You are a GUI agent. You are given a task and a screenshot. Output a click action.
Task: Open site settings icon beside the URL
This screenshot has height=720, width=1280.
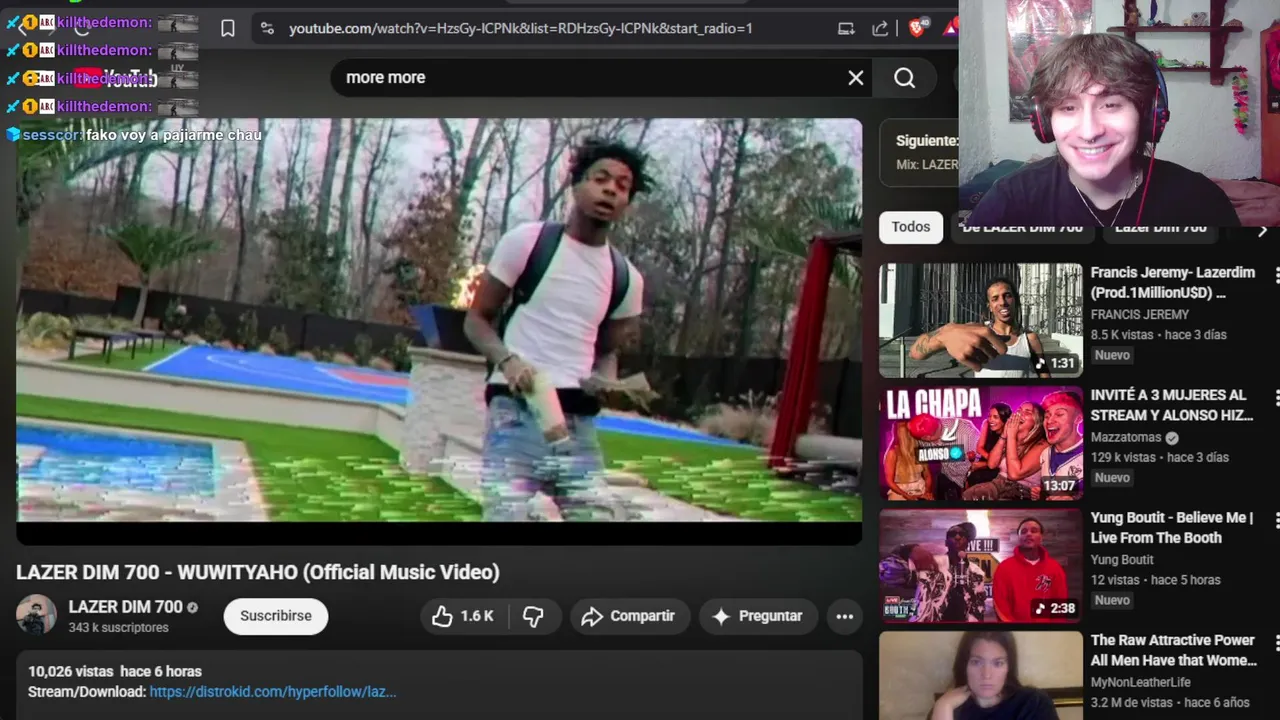click(x=267, y=29)
